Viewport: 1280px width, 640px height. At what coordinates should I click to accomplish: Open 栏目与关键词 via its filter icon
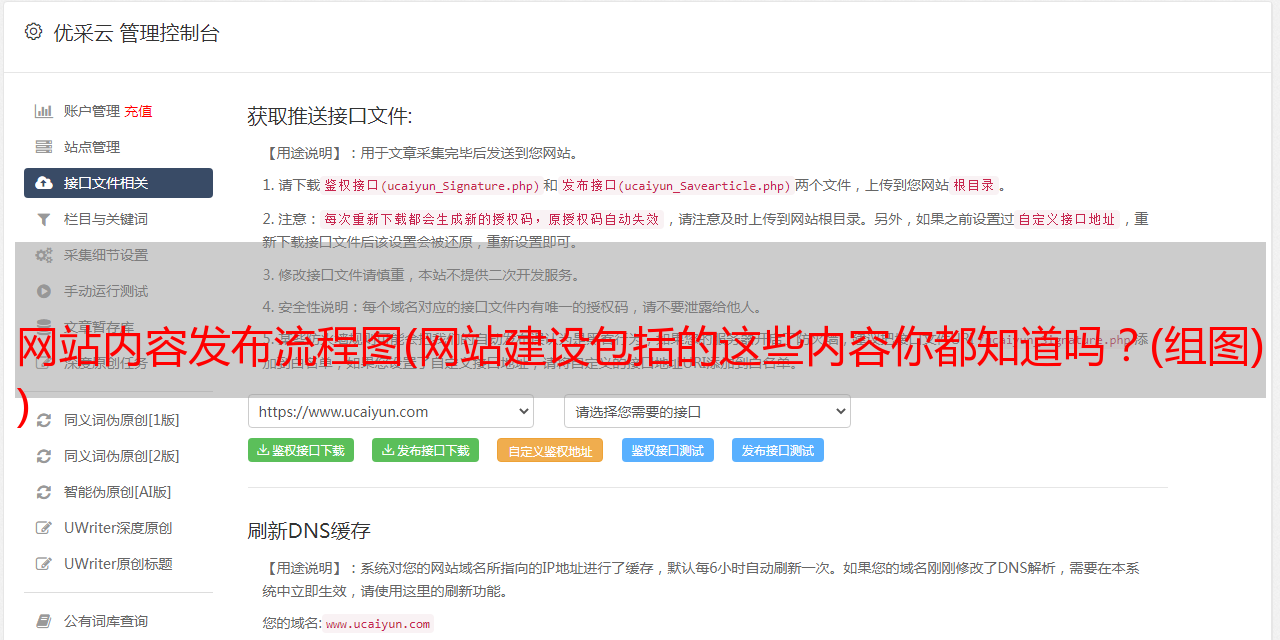coord(44,219)
